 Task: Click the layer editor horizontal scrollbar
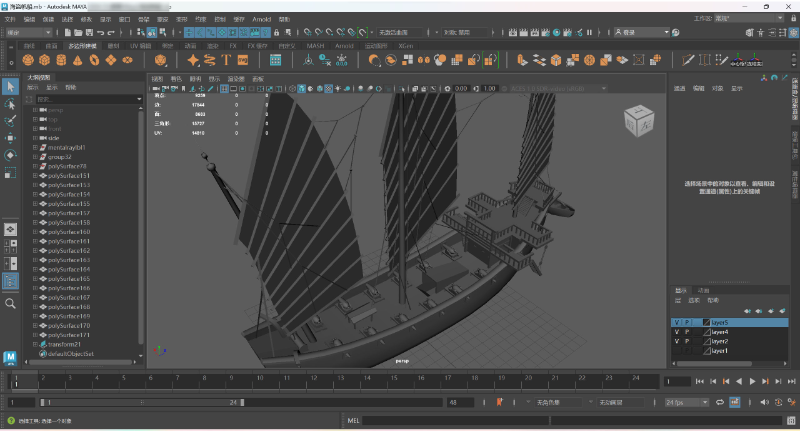(712, 364)
